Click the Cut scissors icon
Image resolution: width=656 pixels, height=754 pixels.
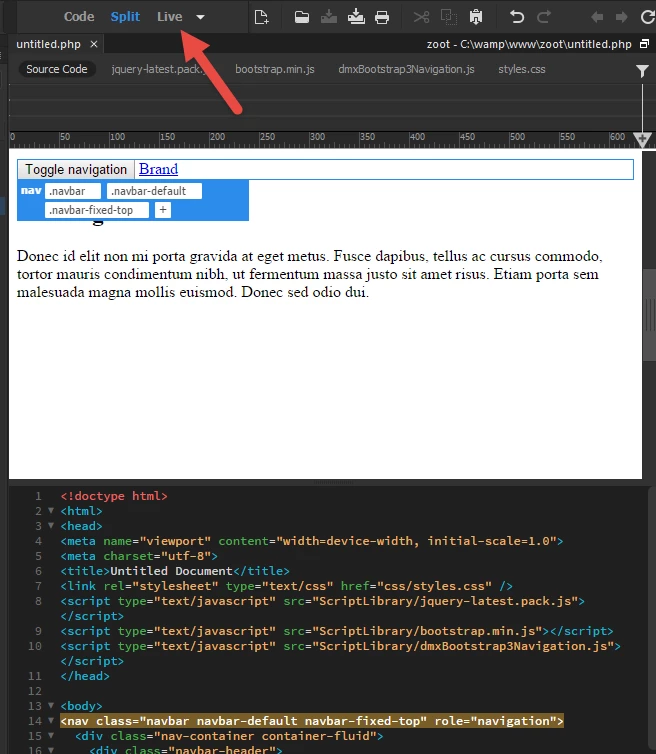(421, 17)
